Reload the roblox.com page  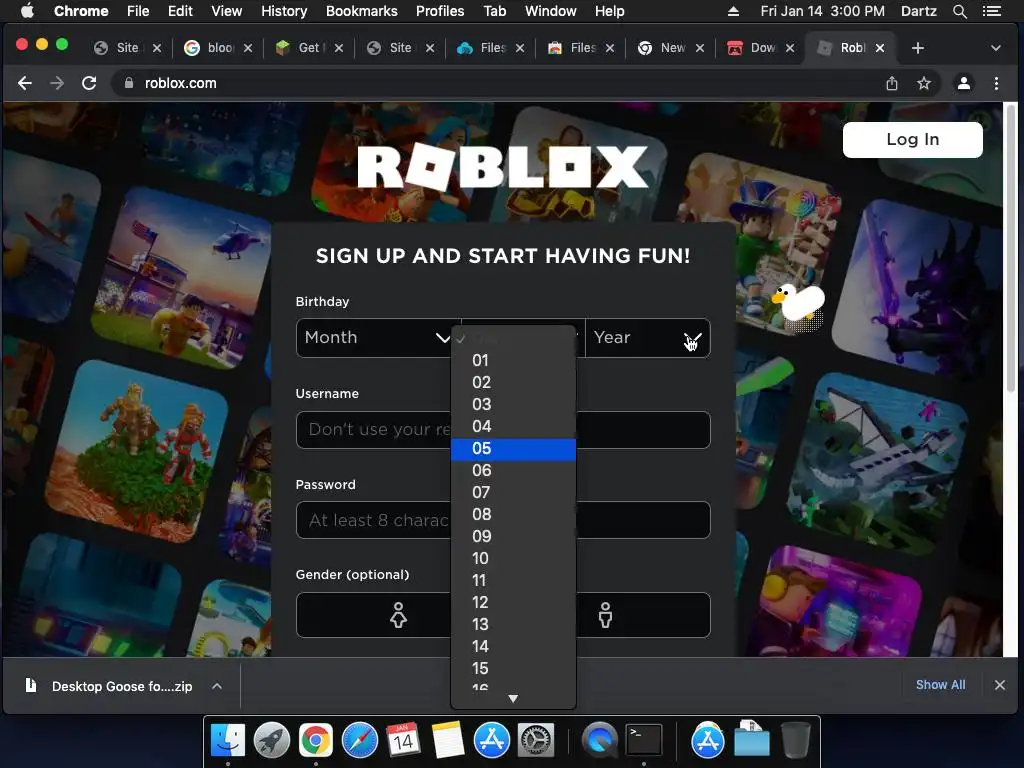89,83
